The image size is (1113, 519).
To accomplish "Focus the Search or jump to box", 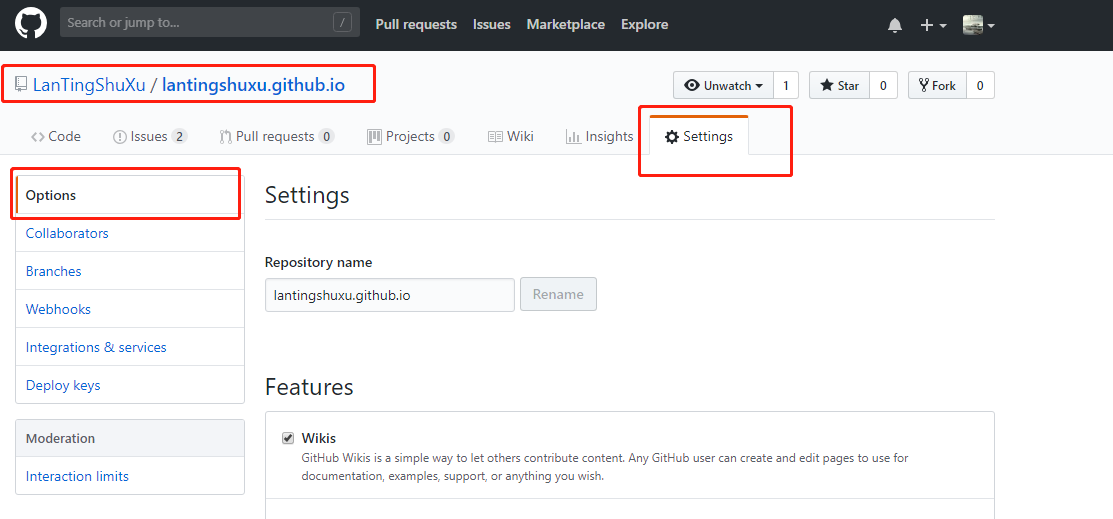I will click(210, 23).
